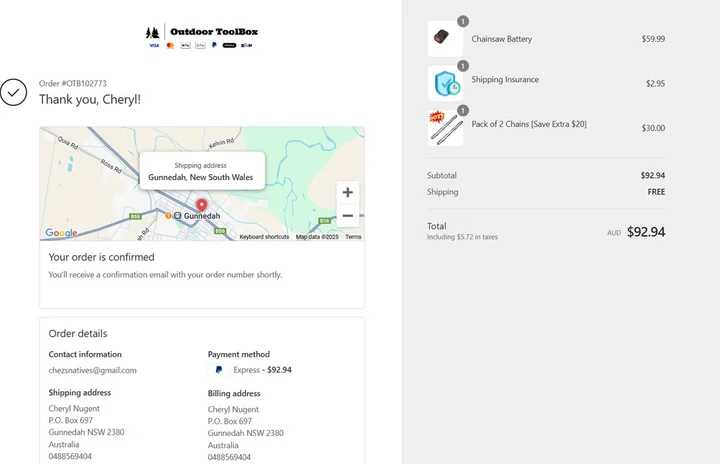Click the Visa card icon in header
This screenshot has height=464, width=720.
point(154,46)
